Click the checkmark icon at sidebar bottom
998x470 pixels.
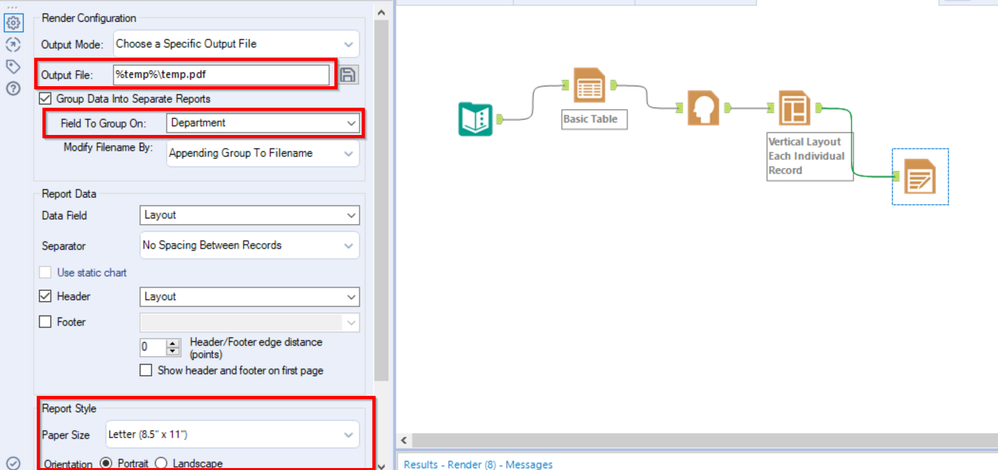(13, 463)
